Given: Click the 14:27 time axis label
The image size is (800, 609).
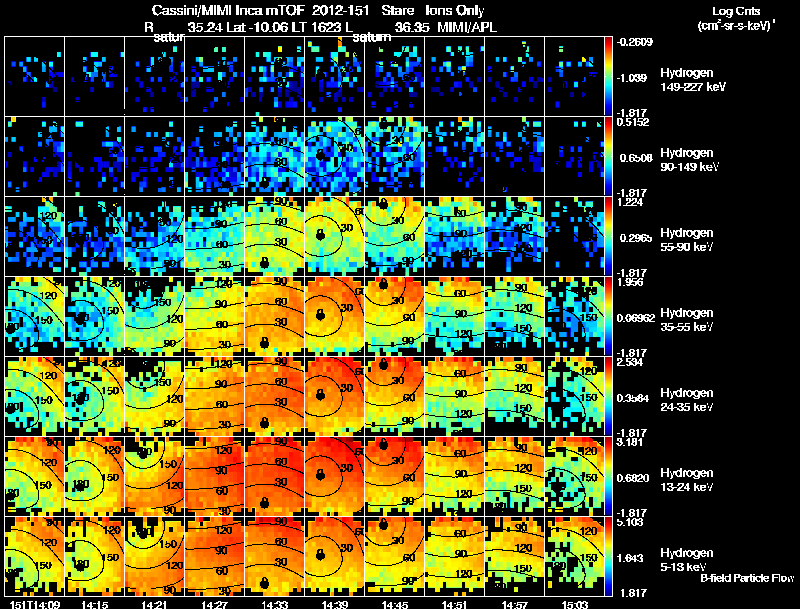Looking at the screenshot, I should 214,605.
